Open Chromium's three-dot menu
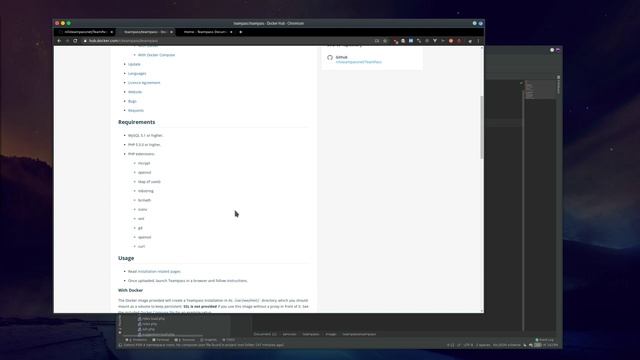Image resolution: width=640 pixels, height=360 pixels. pyautogui.click(x=478, y=41)
